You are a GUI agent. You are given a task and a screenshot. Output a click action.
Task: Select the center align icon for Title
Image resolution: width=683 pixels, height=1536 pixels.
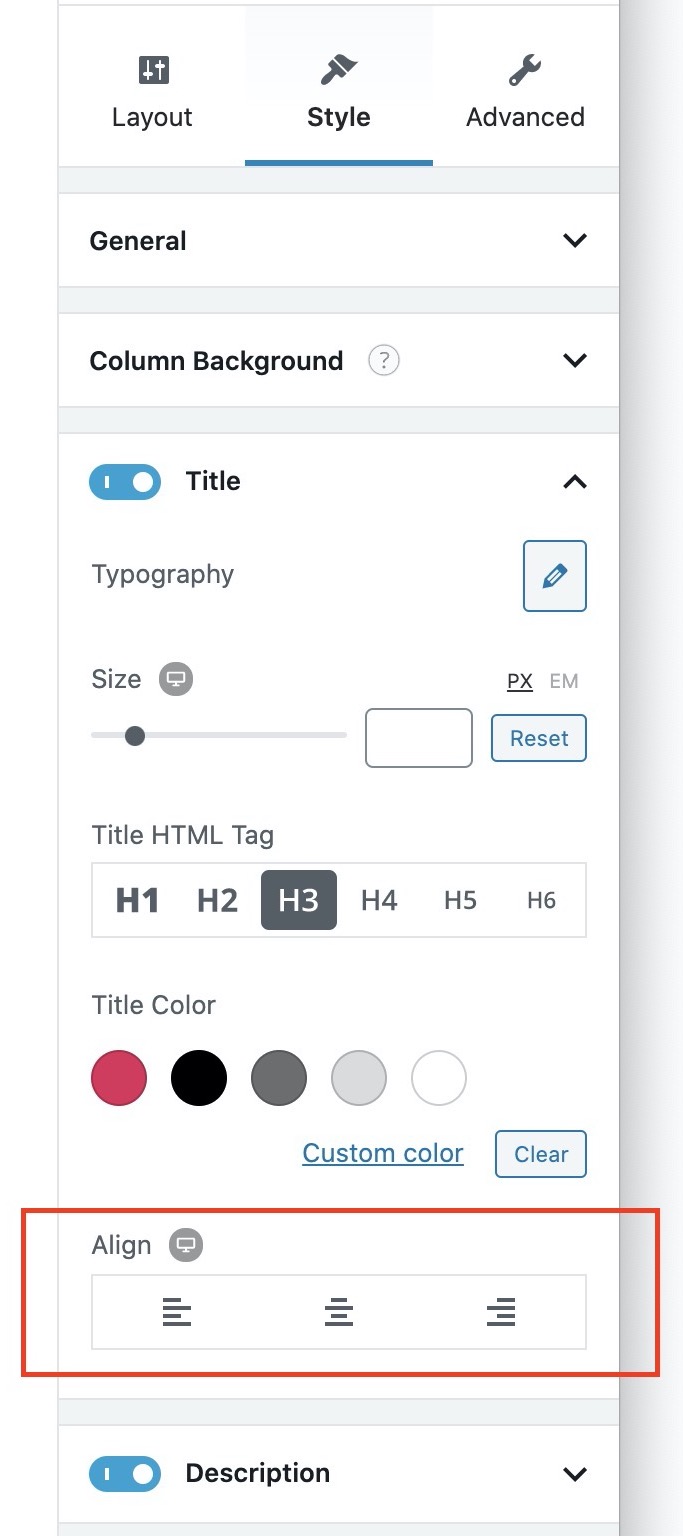pos(338,1312)
